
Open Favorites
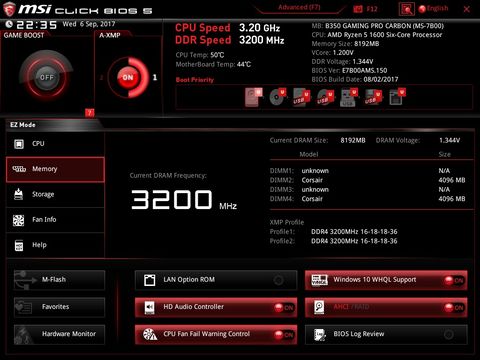(x=59, y=307)
